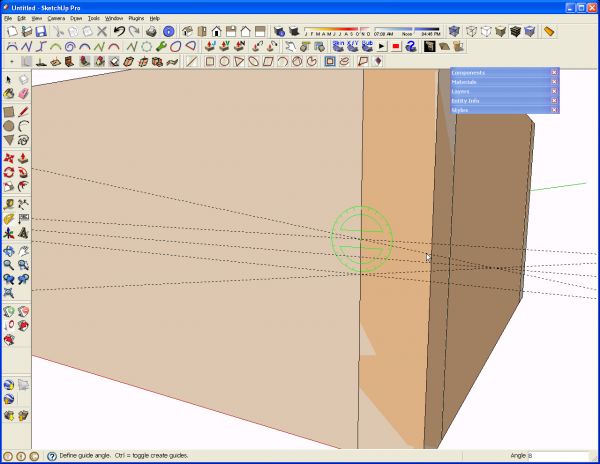The image size is (600, 464).
Task: Choose the Push/Pull tool
Action: click(23, 158)
